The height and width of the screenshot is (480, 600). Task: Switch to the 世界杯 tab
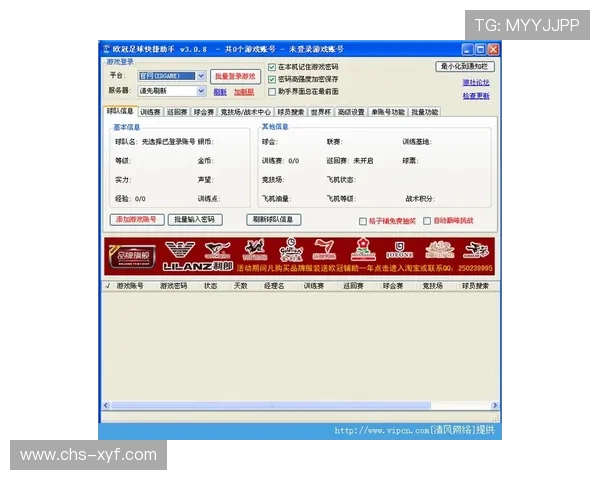(x=320, y=112)
